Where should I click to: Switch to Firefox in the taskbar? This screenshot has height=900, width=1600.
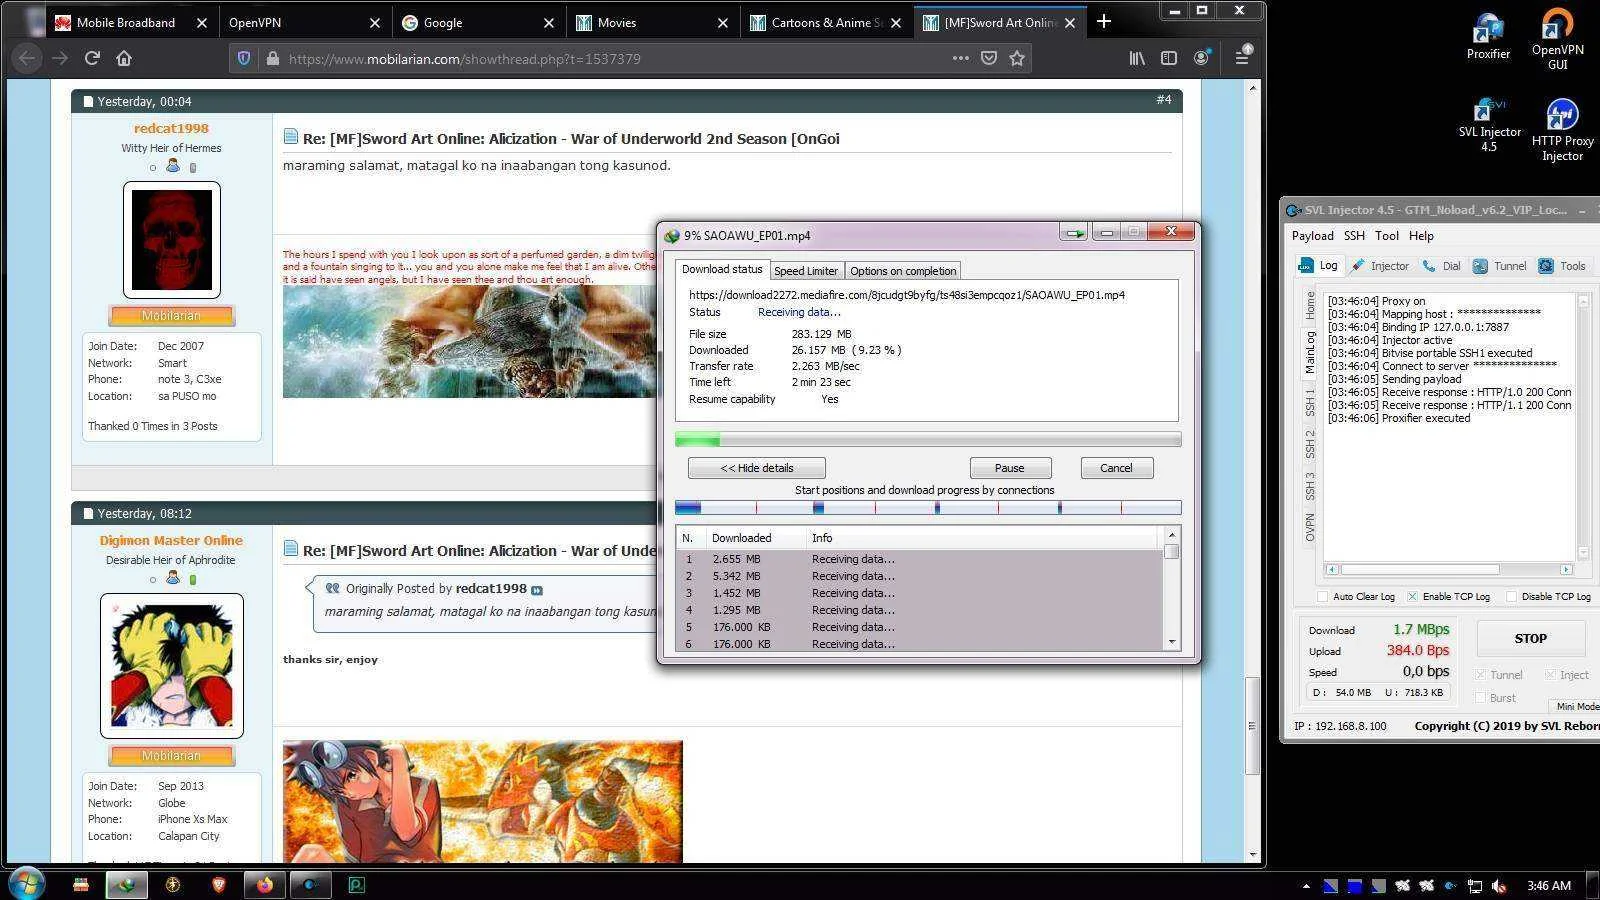coord(265,885)
